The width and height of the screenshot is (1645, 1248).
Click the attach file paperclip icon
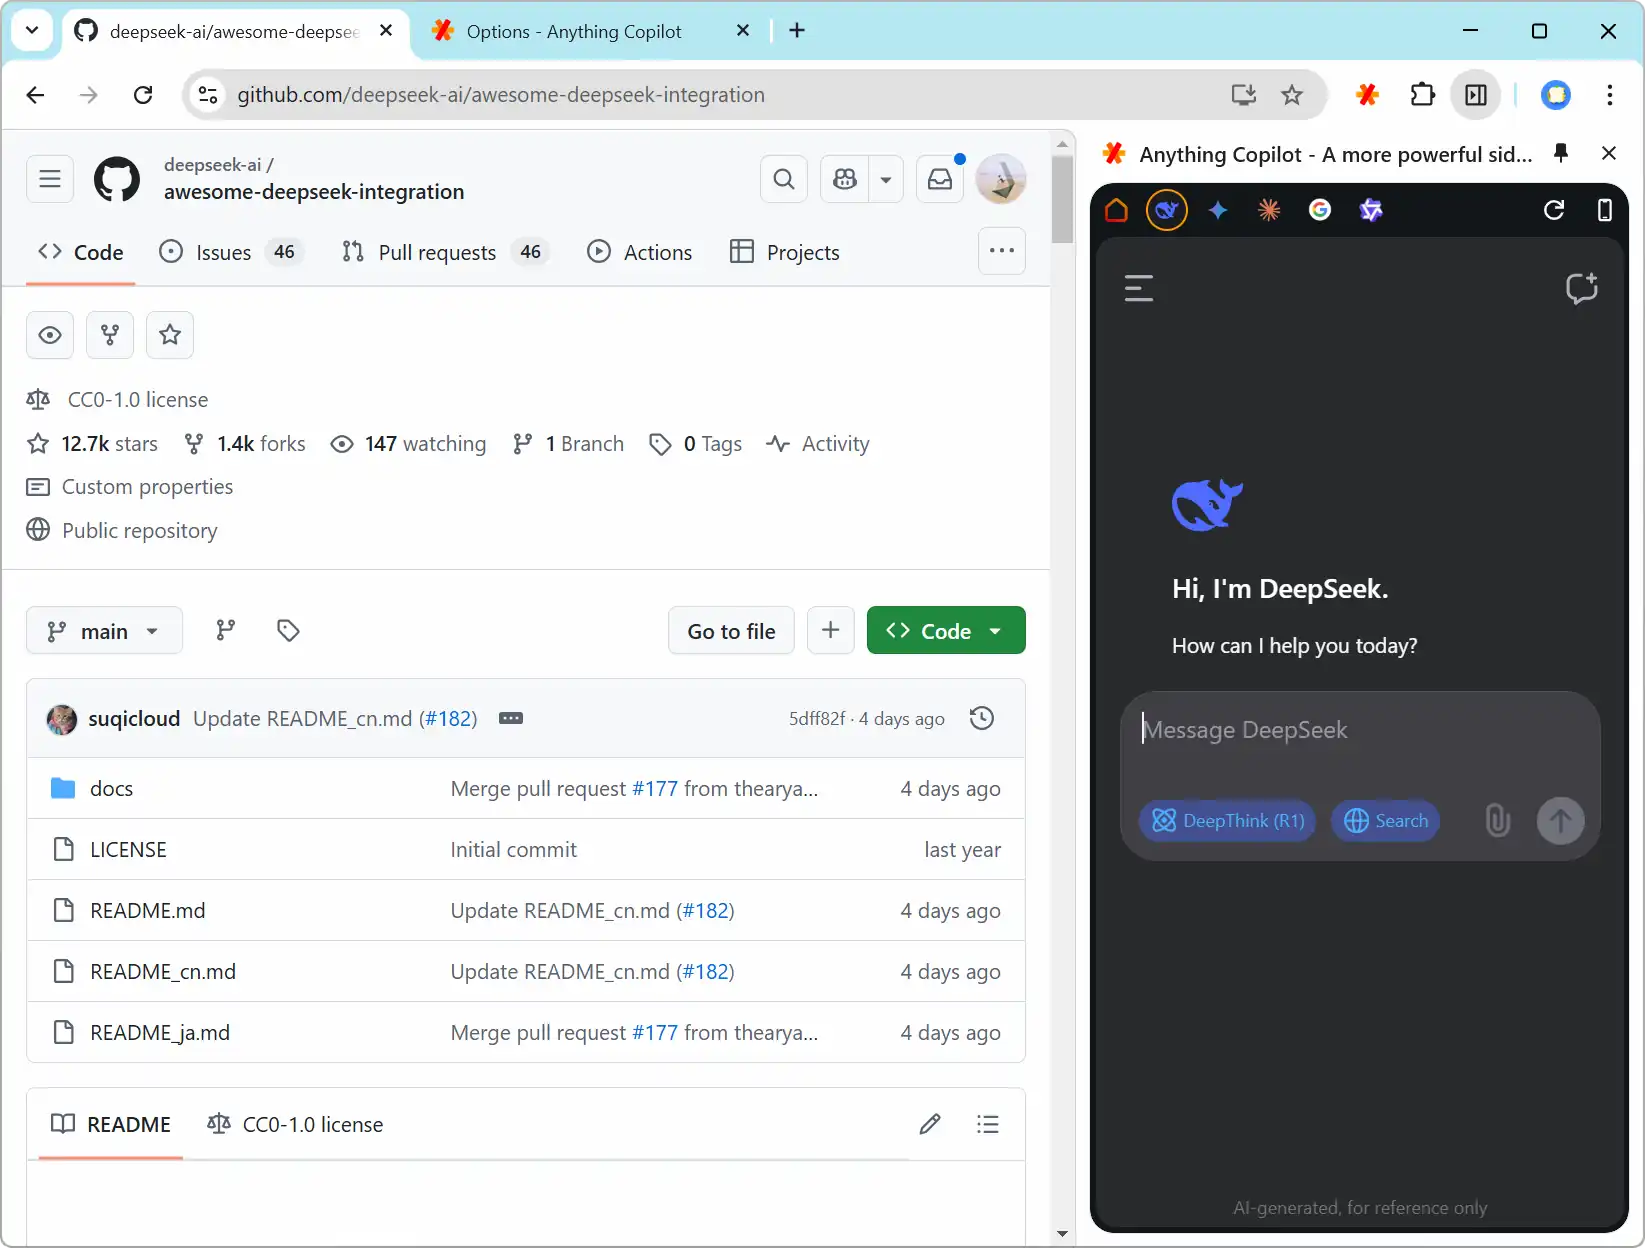click(x=1497, y=821)
